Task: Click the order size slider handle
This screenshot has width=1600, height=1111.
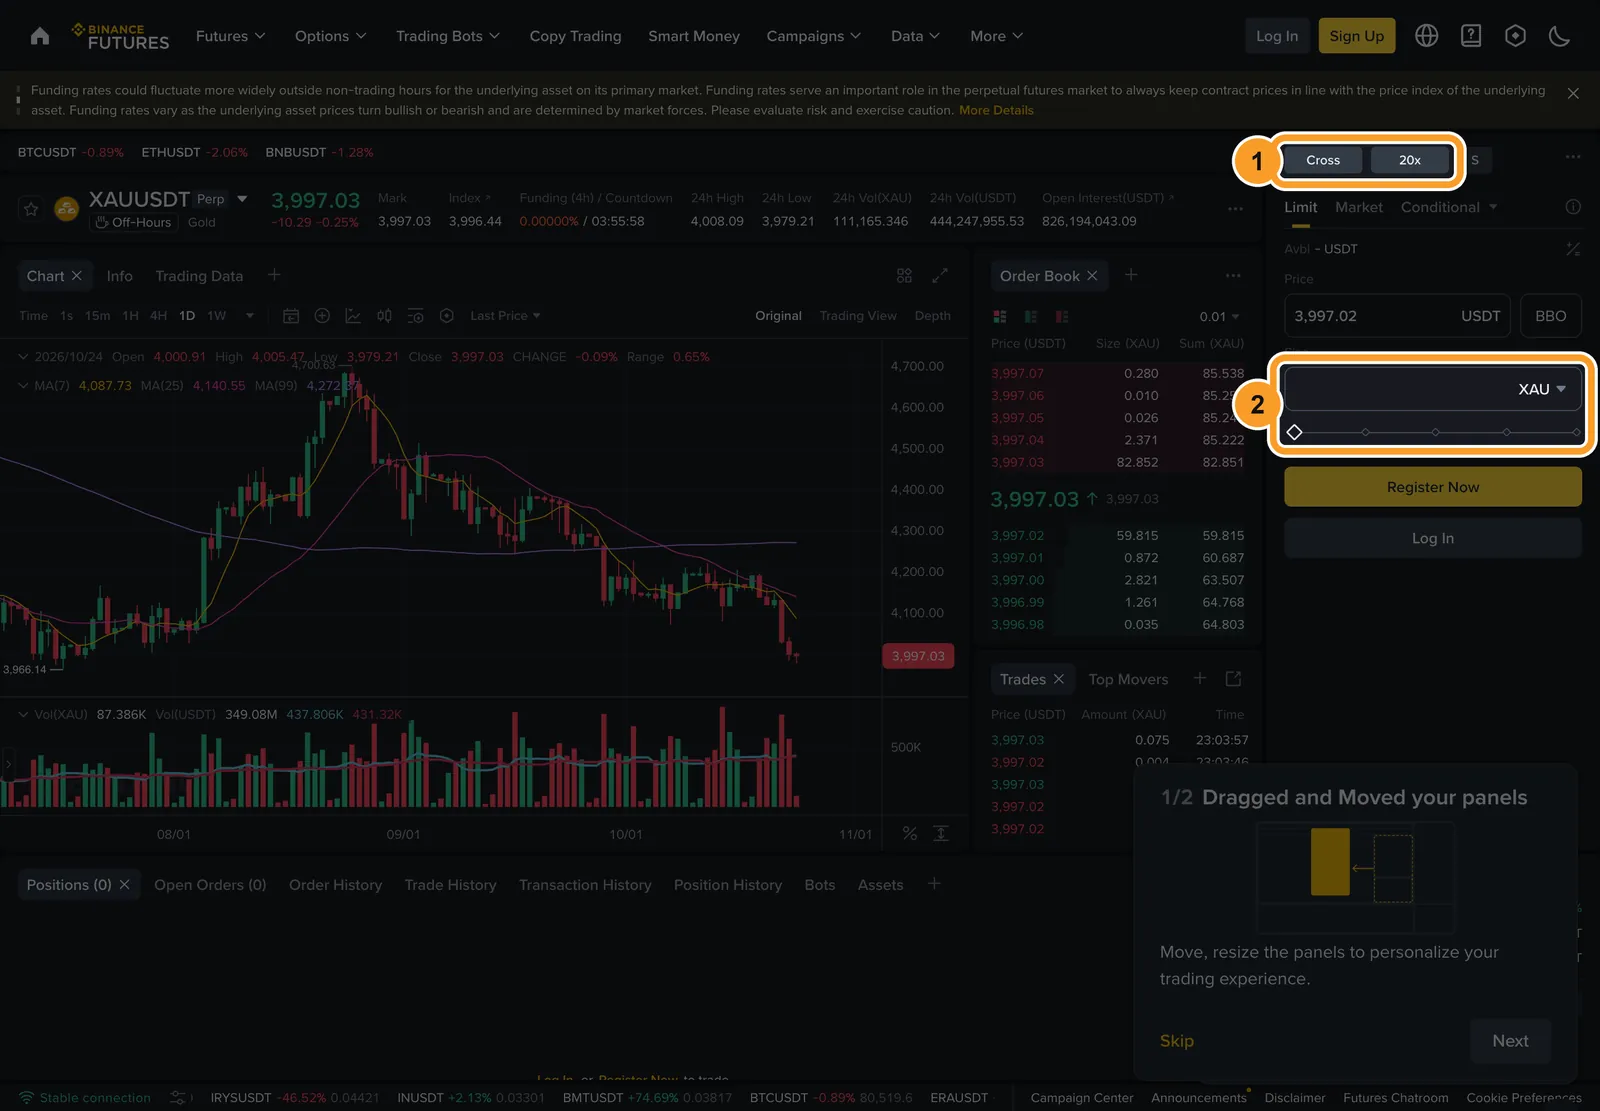Action: [1295, 432]
